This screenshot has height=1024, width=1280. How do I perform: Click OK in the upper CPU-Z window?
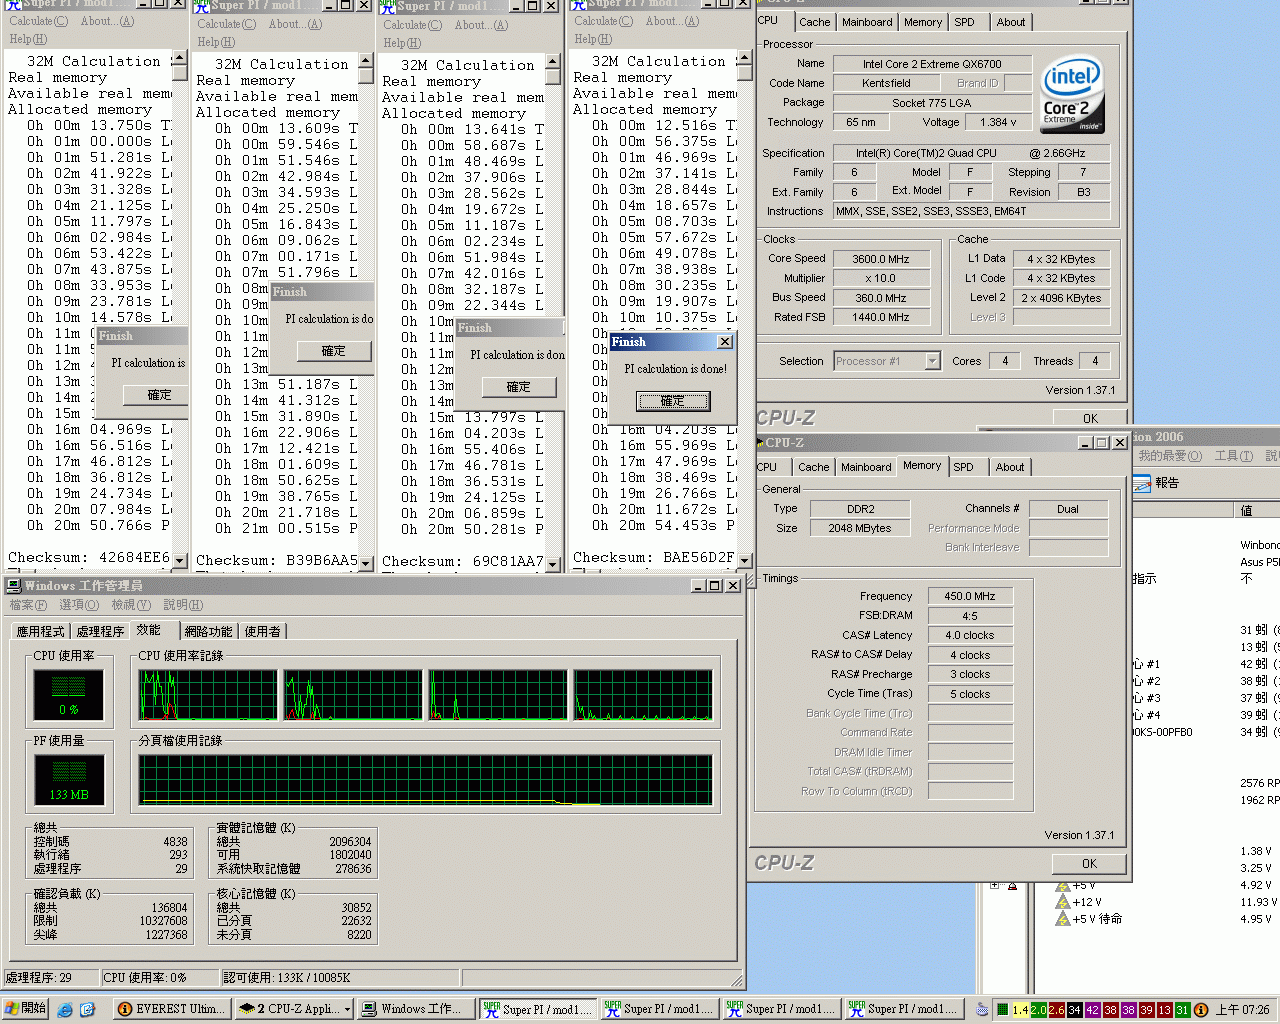click(x=1090, y=419)
